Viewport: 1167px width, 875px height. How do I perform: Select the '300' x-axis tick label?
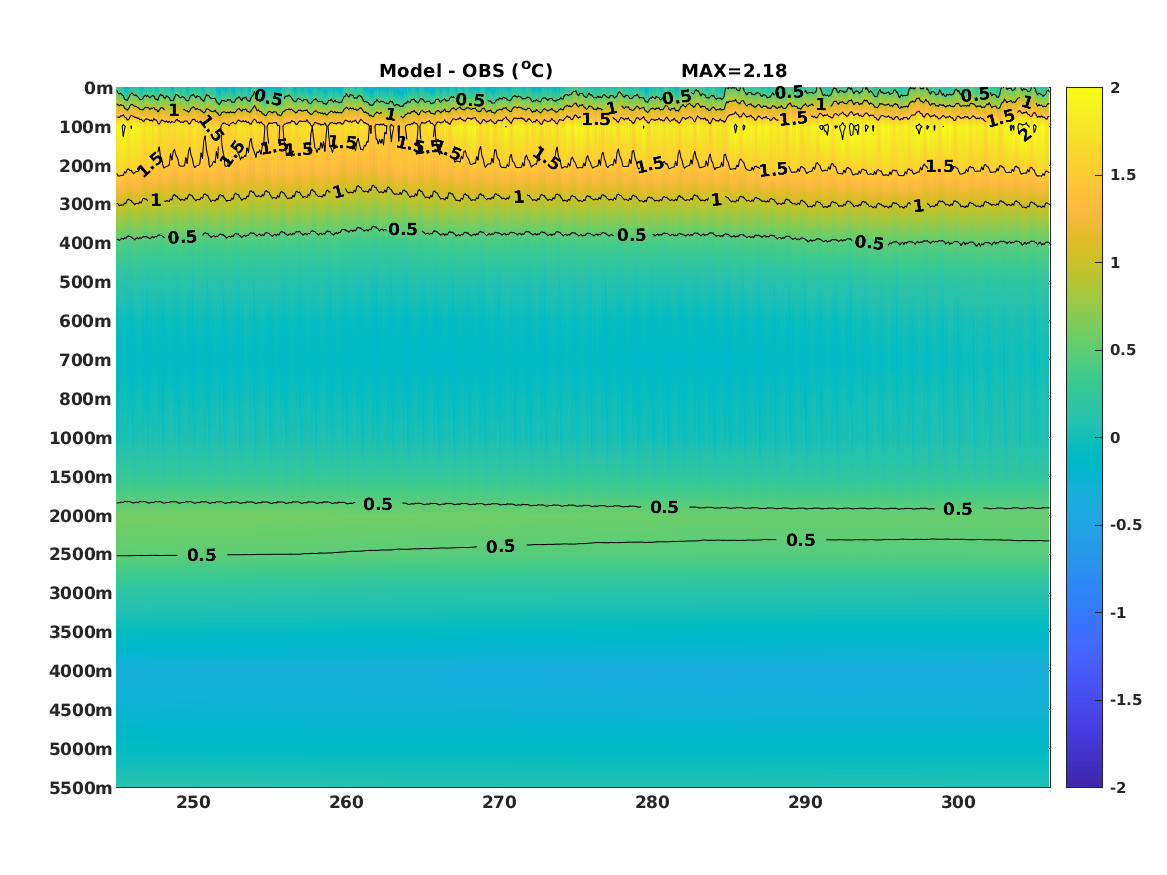pyautogui.click(x=958, y=802)
